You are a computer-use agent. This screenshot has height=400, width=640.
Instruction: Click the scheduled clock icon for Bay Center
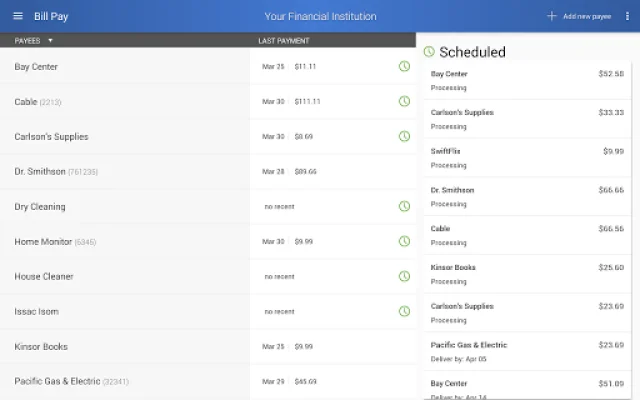[404, 66]
